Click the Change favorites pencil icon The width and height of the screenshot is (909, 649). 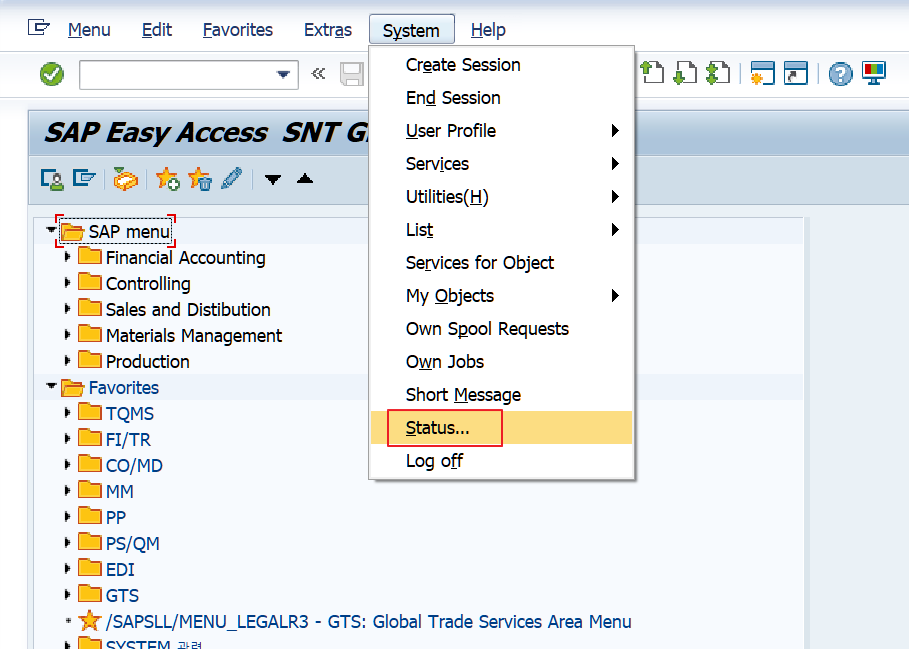(232, 178)
